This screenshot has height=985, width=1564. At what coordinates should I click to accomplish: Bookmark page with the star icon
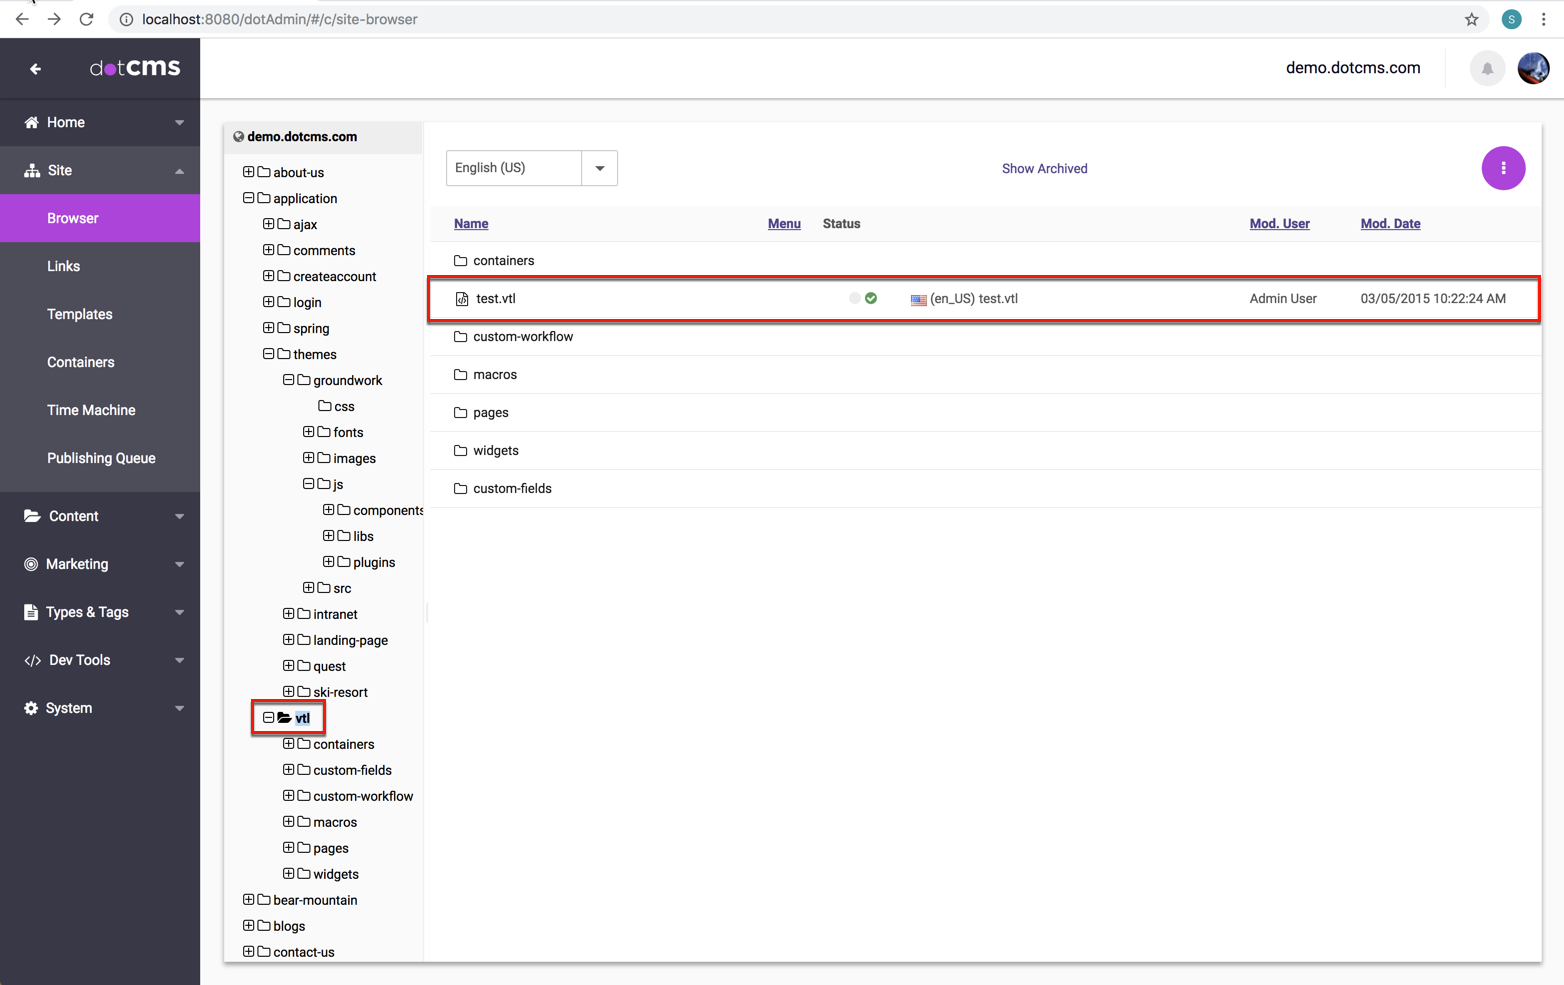tap(1471, 19)
